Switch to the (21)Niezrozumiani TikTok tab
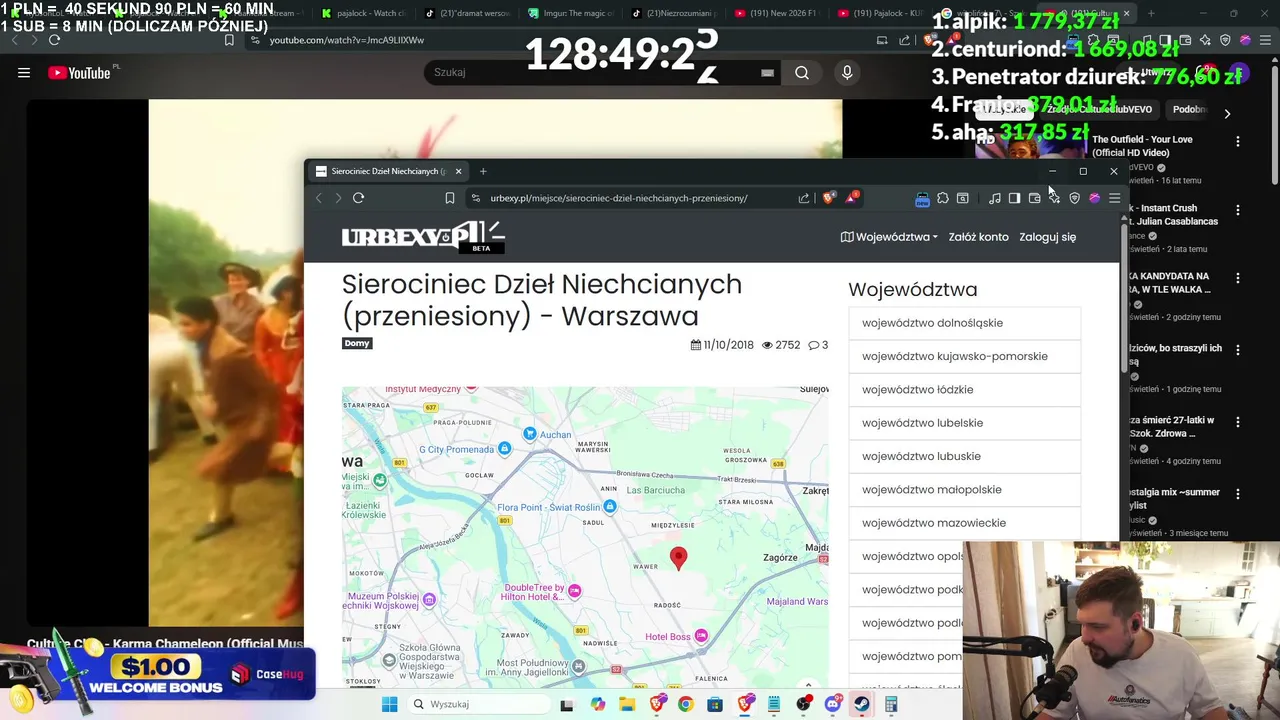Screen dimensions: 1280x720 (673, 14)
